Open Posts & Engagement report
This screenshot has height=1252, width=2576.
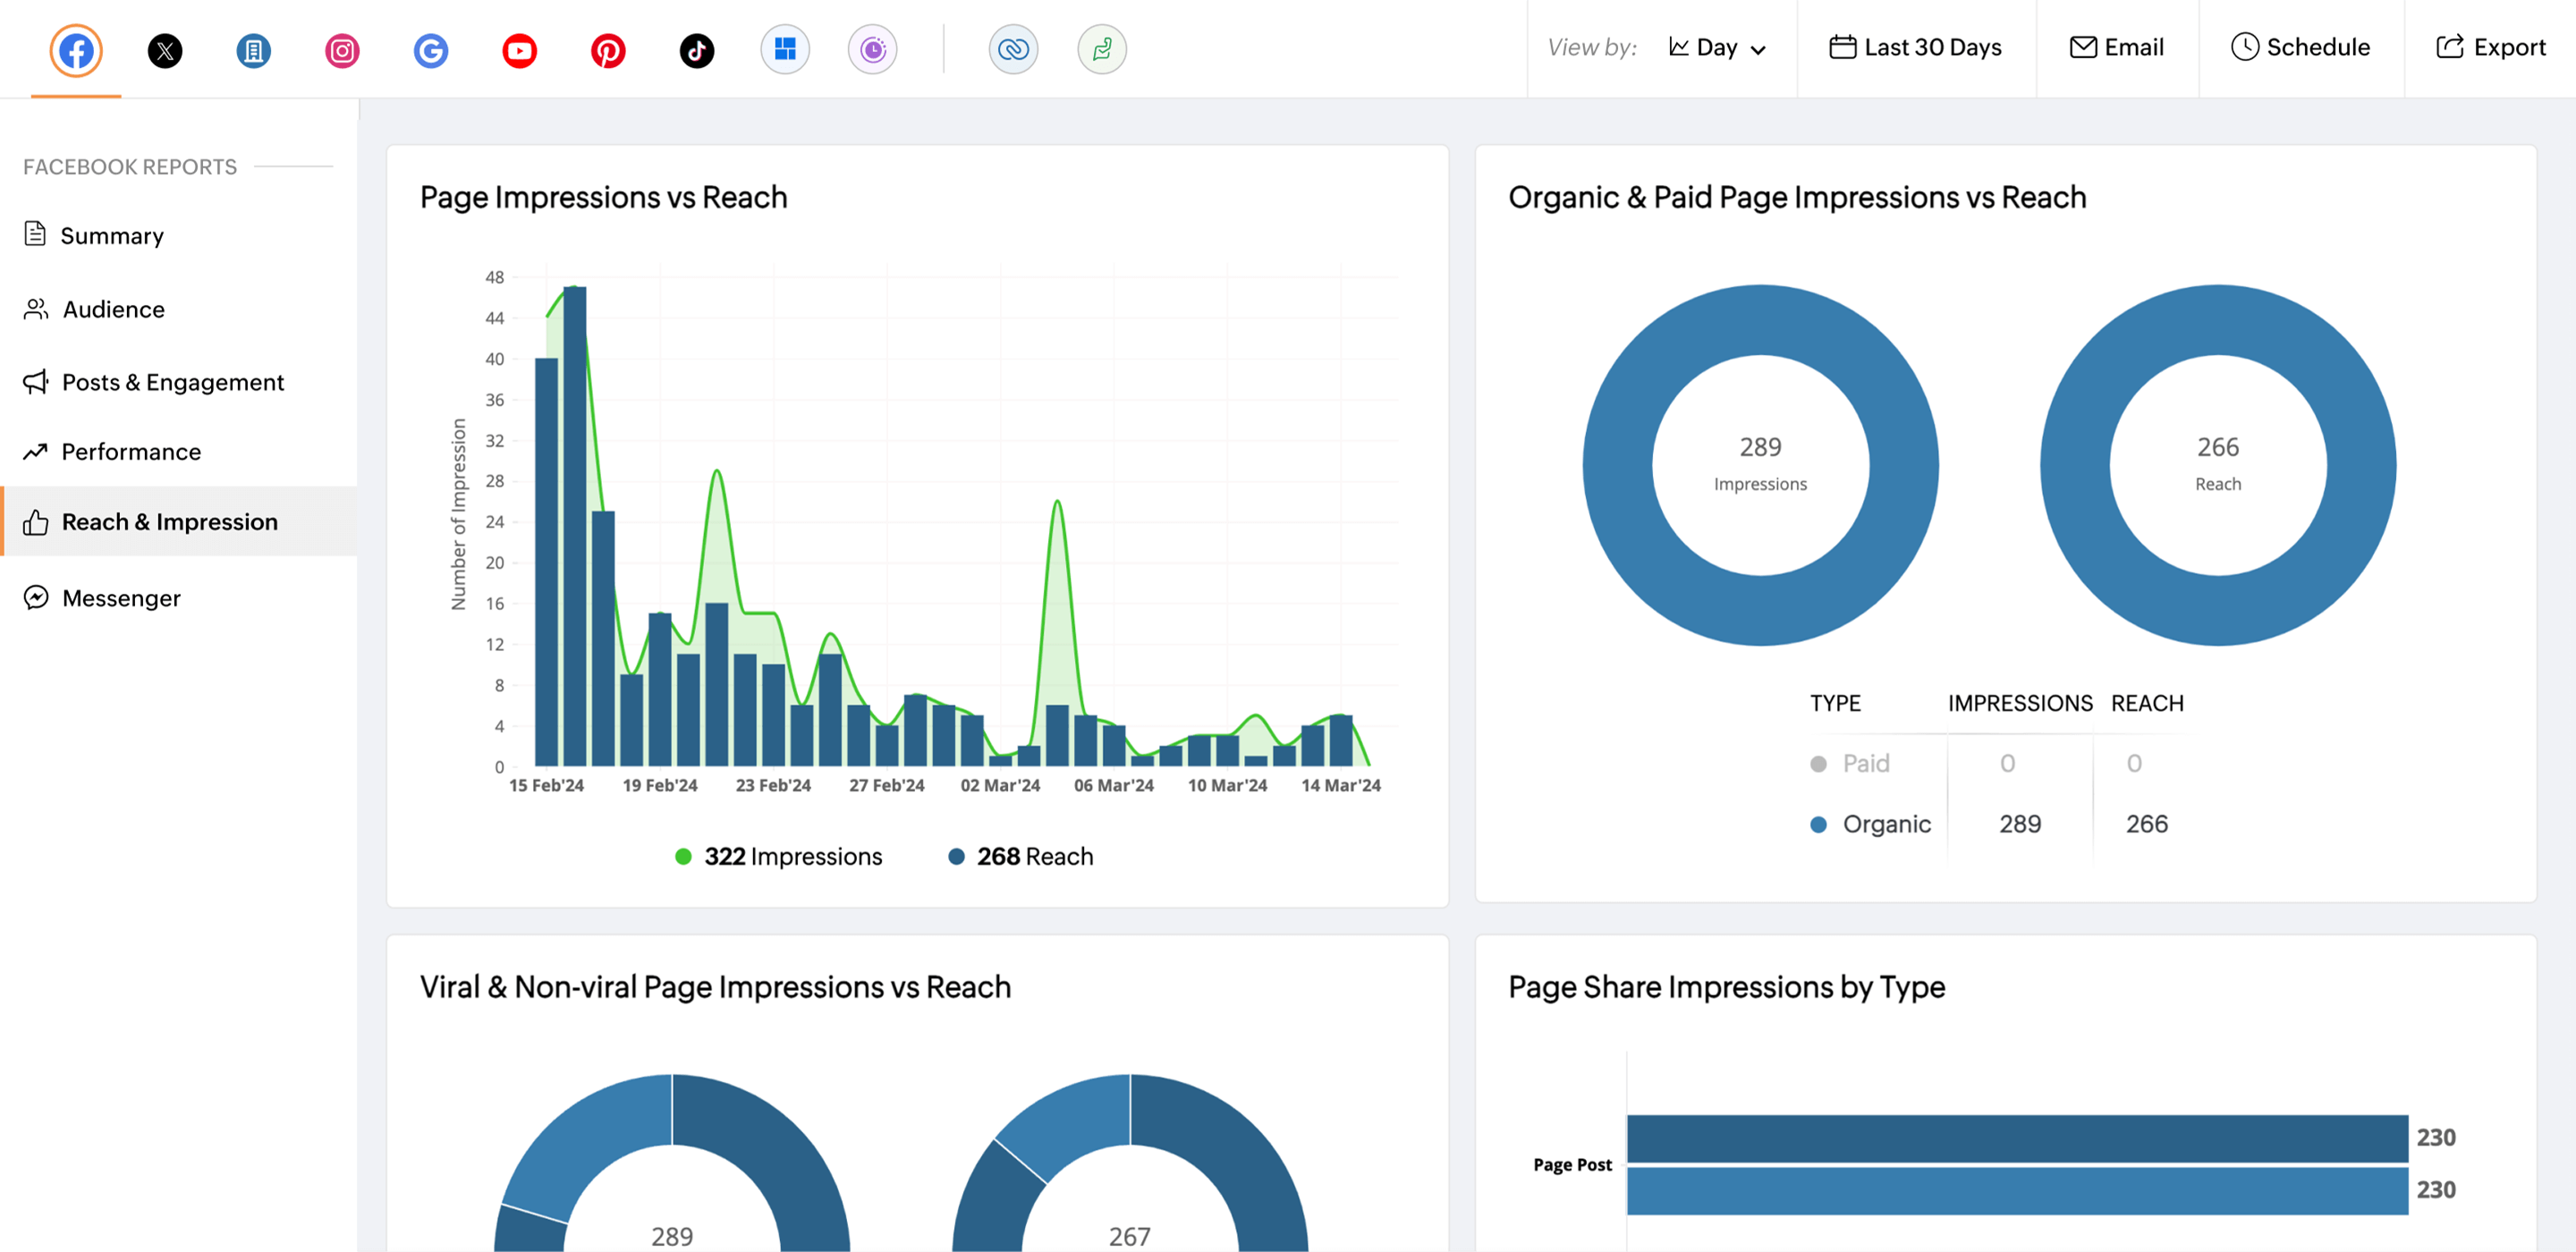172,382
